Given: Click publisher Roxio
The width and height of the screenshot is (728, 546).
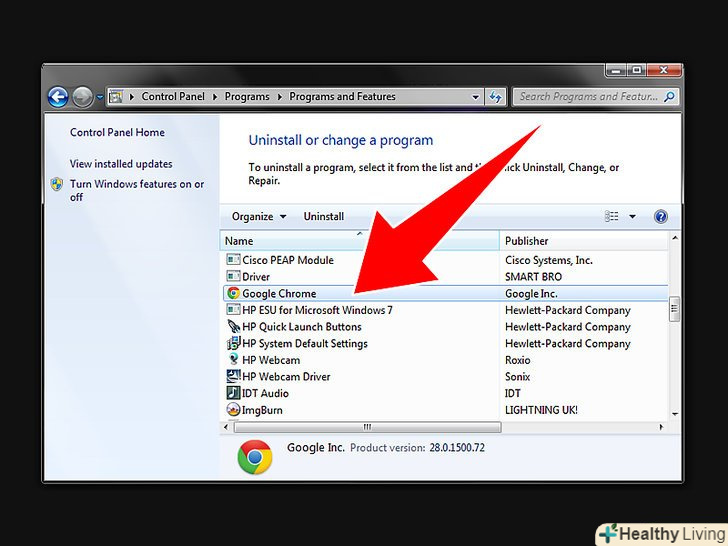Looking at the screenshot, I should (518, 360).
